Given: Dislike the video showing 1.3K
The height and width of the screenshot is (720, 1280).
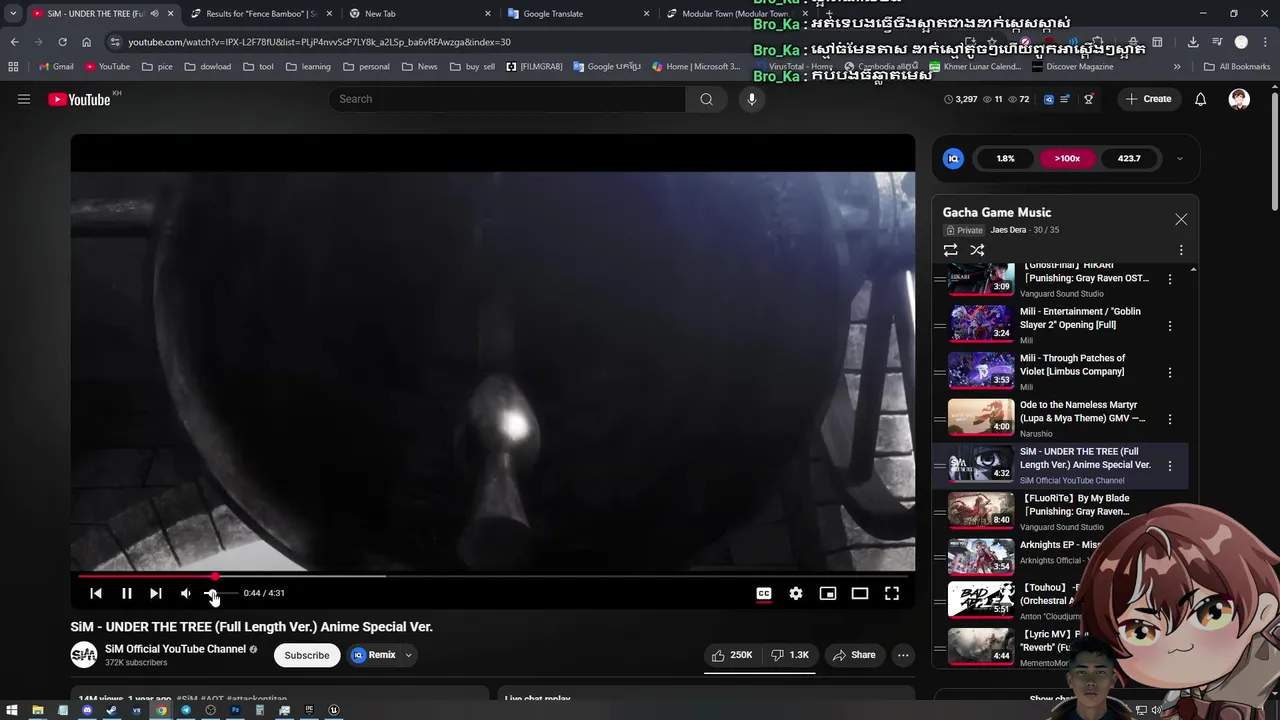Looking at the screenshot, I should coord(789,655).
